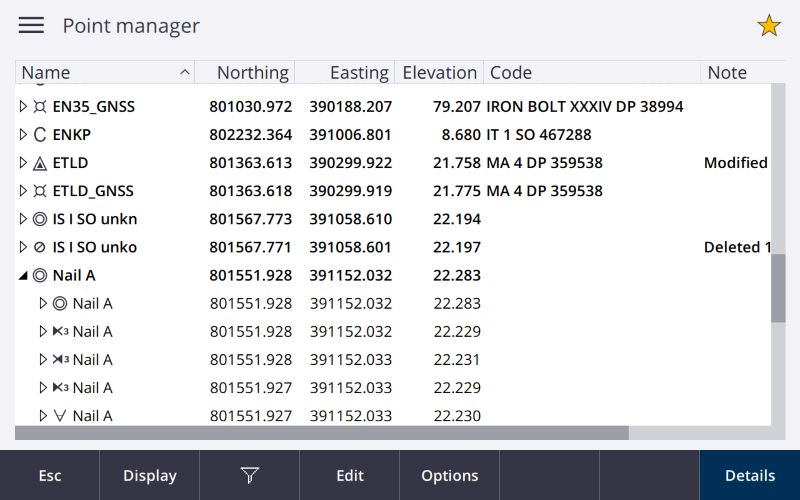This screenshot has width=800, height=500.
Task: Collapse the Nail A parent point
Action: (23, 275)
